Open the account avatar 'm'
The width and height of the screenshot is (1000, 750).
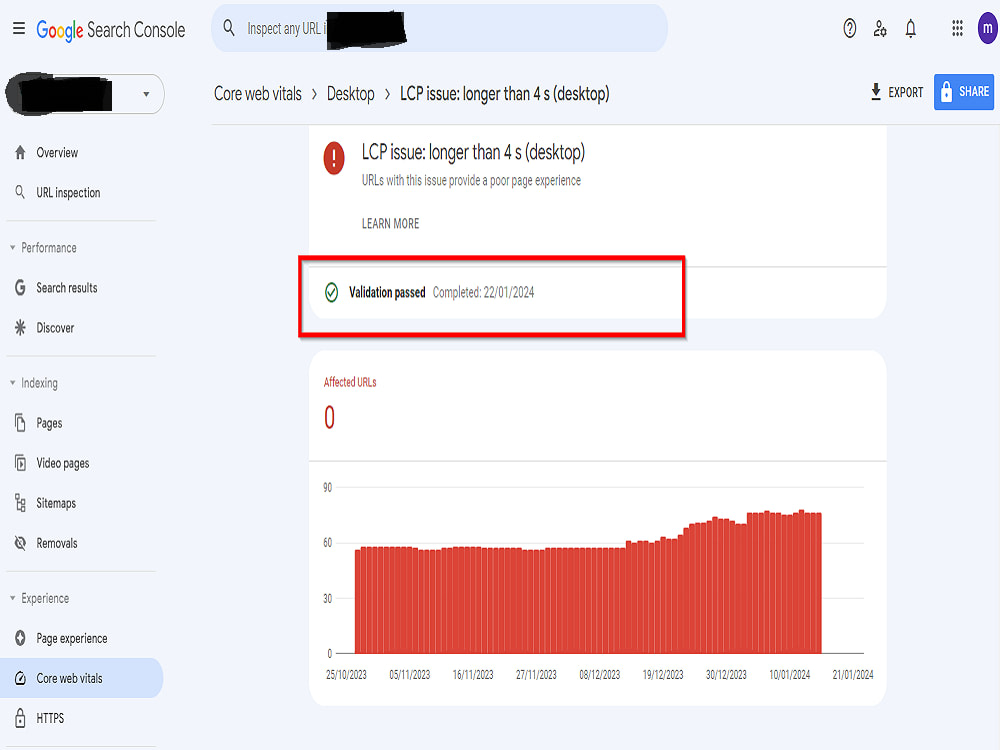(x=987, y=29)
